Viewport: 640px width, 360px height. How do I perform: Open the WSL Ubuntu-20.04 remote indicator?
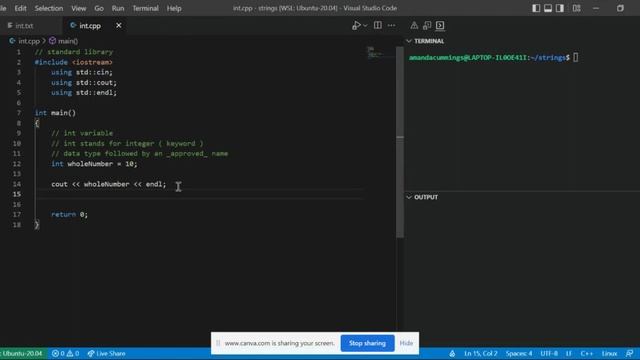[x=22, y=353]
